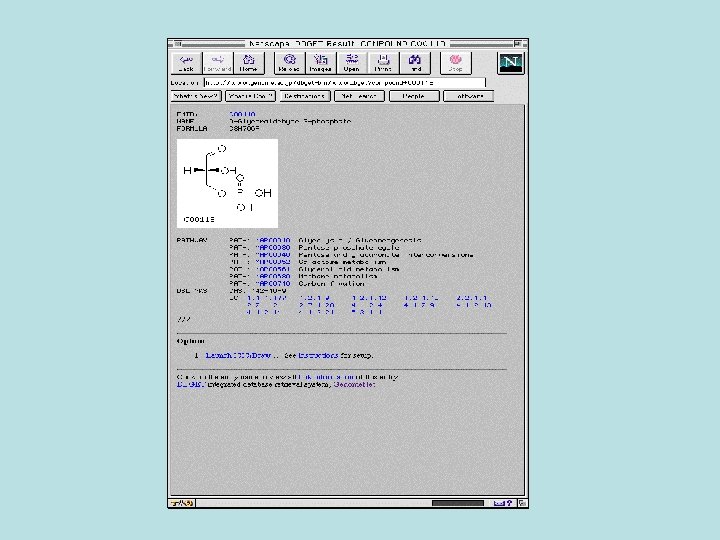
Task: Click the Open location toolbar button
Action: pos(351,62)
